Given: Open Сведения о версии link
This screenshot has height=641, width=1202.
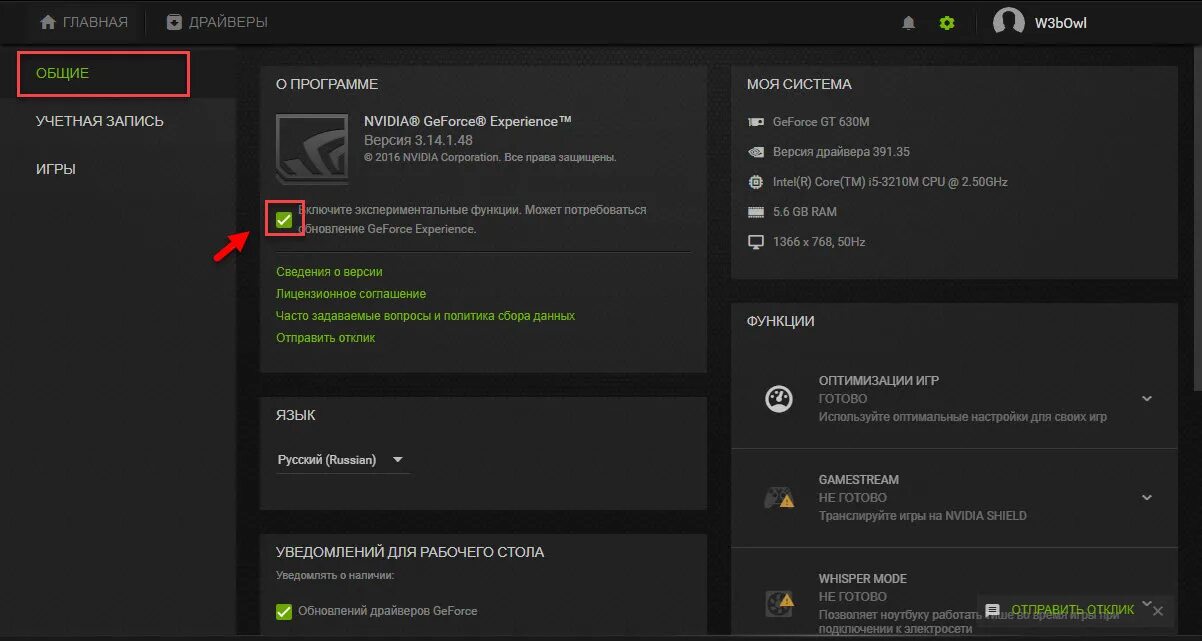Looking at the screenshot, I should coord(329,272).
